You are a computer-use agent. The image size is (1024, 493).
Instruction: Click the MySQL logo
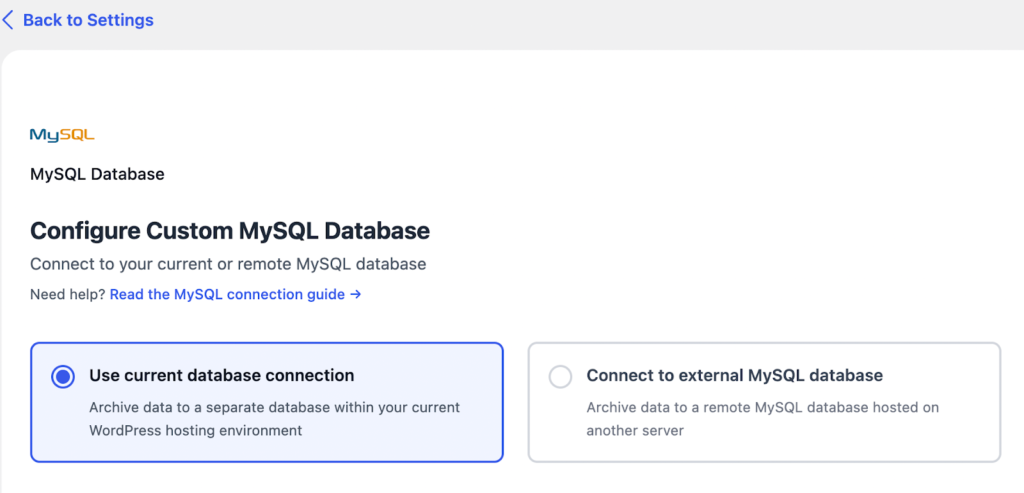click(x=63, y=135)
